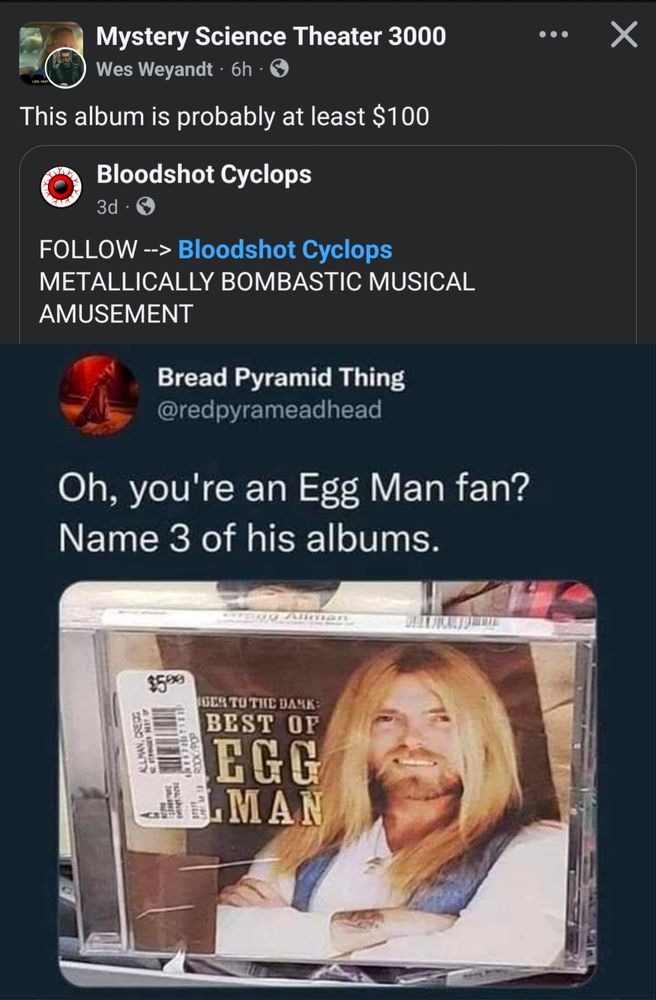Click the Bread Pyramid Thing display name
Screen dimensions: 656x1000
(x=281, y=377)
